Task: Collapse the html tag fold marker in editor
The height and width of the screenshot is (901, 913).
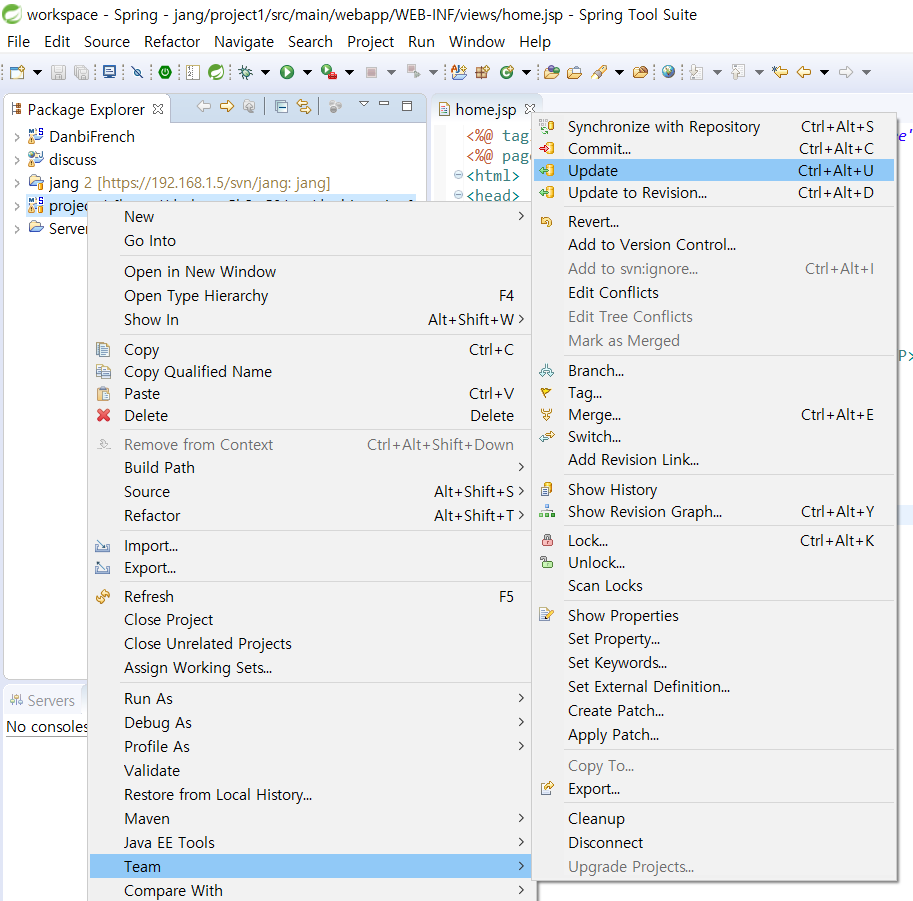Action: (458, 174)
